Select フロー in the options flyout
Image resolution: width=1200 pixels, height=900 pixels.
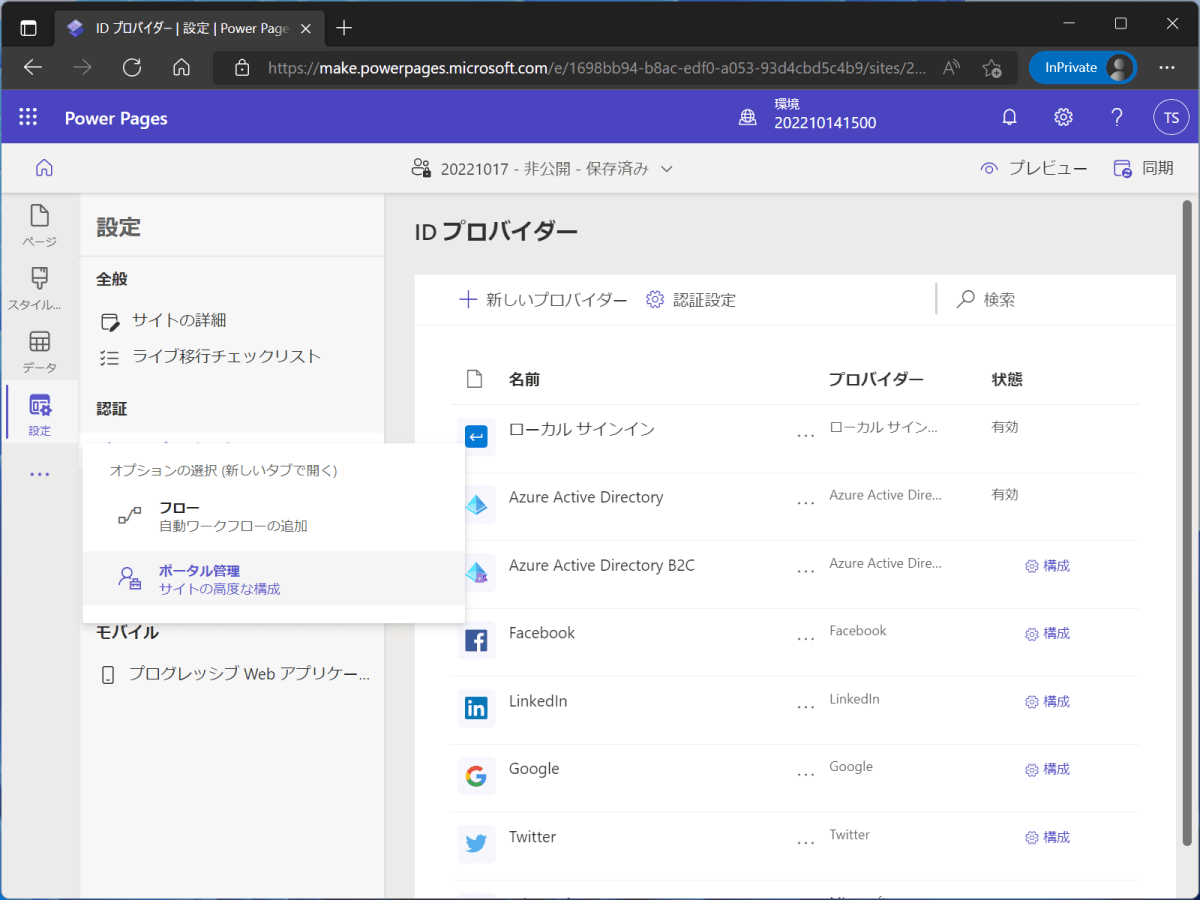pyautogui.click(x=273, y=517)
